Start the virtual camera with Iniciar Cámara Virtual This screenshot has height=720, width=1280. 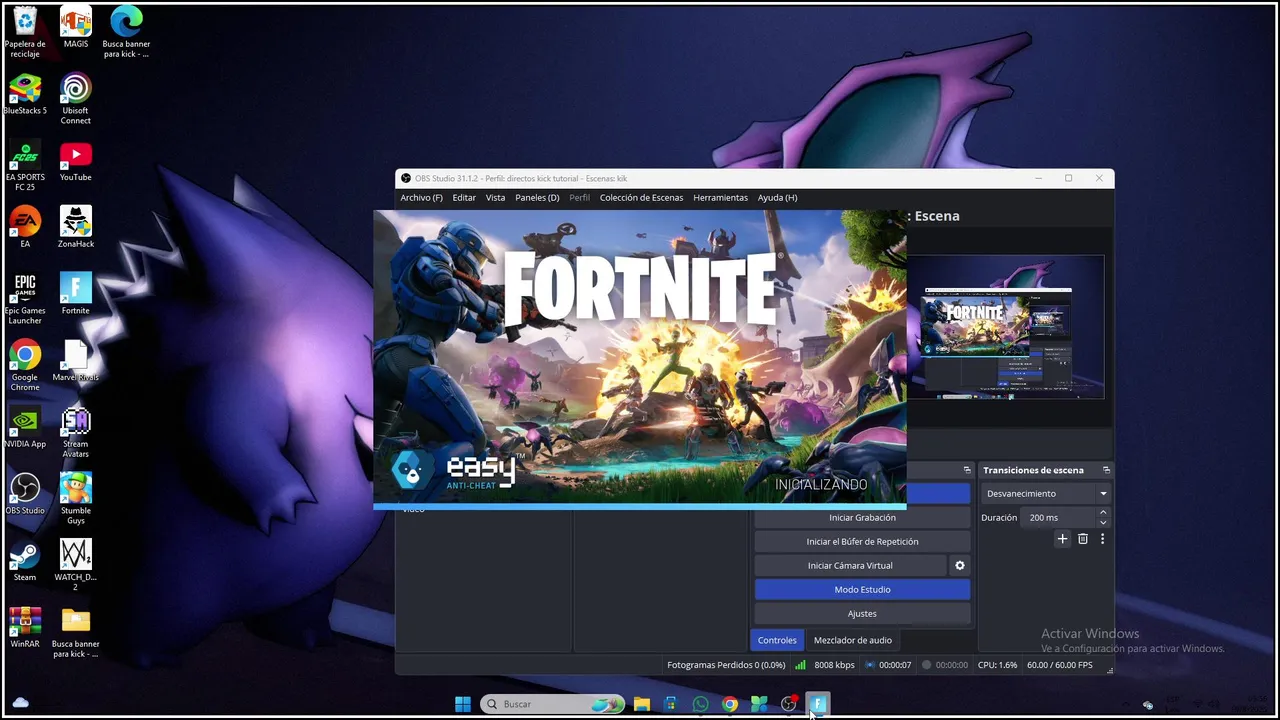point(850,565)
